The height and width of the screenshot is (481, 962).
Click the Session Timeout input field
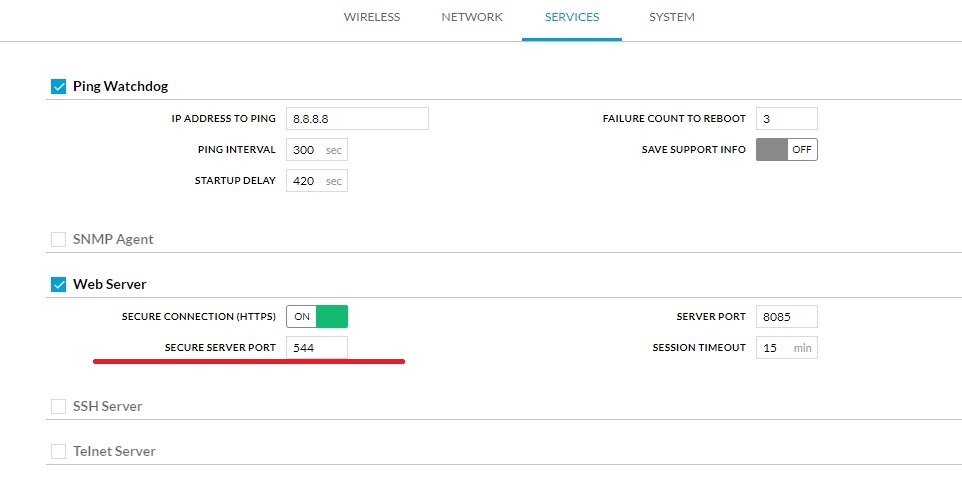pyautogui.click(x=774, y=348)
